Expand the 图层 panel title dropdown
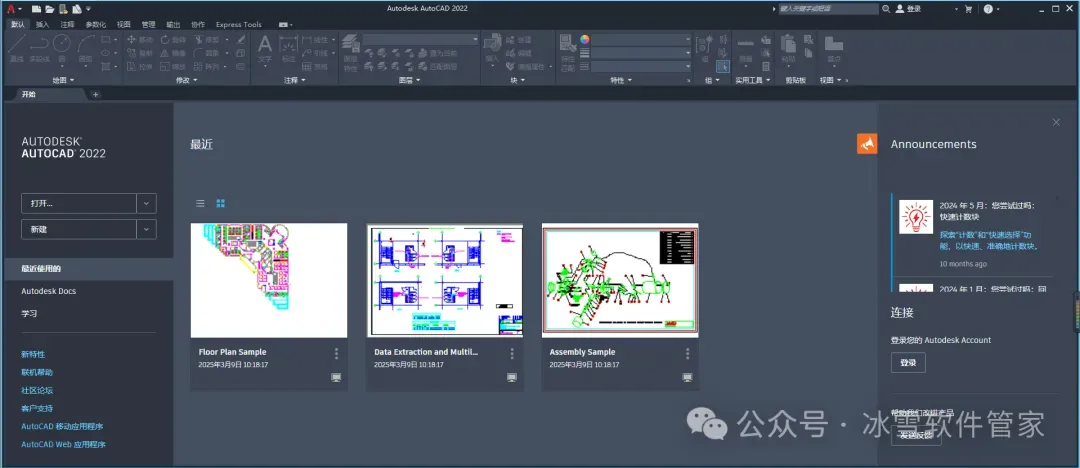 409,81
